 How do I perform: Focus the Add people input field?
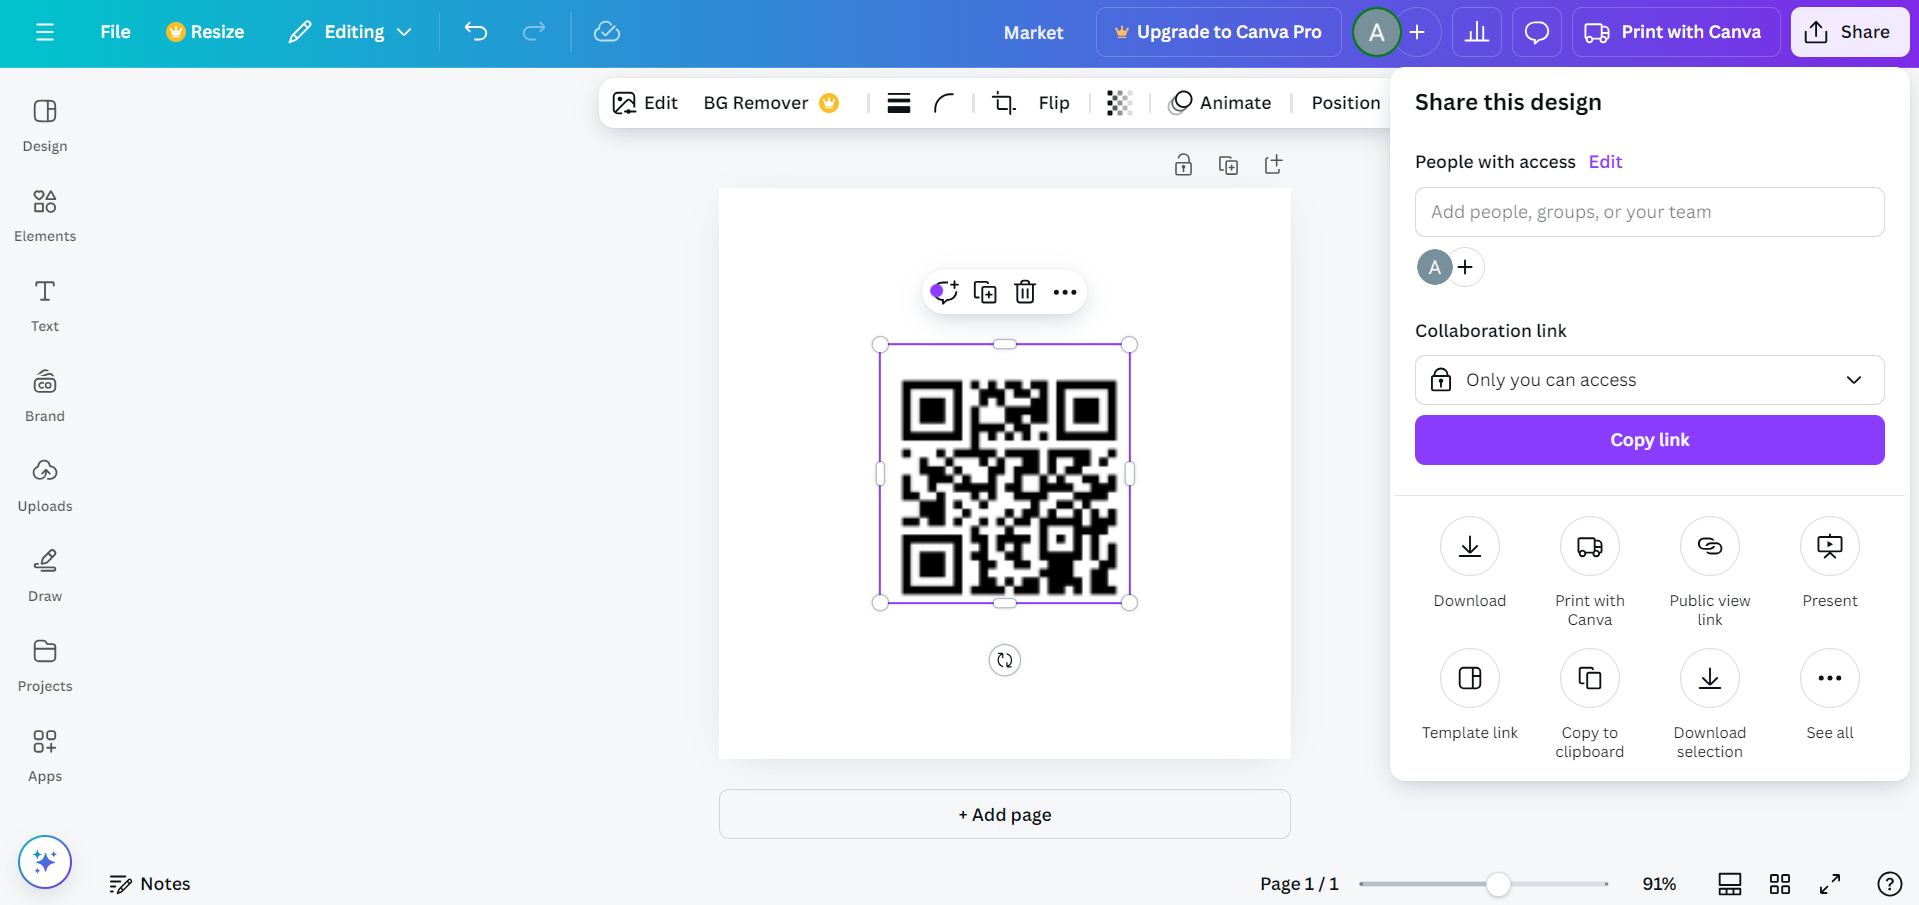point(1650,212)
